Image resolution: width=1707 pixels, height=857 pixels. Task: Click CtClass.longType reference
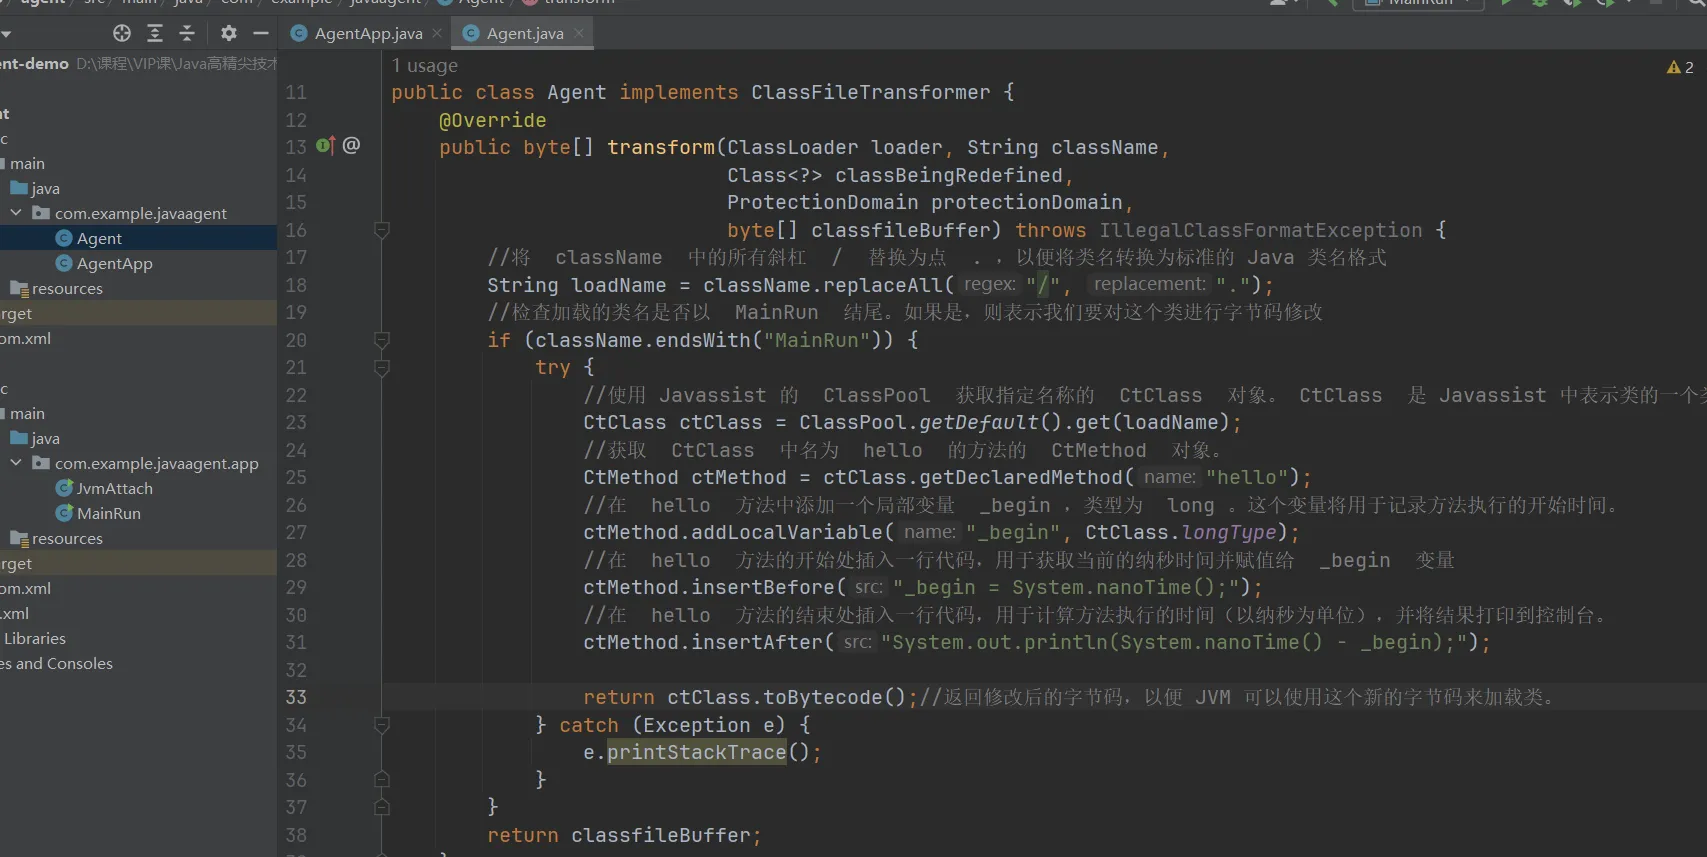pos(1181,532)
